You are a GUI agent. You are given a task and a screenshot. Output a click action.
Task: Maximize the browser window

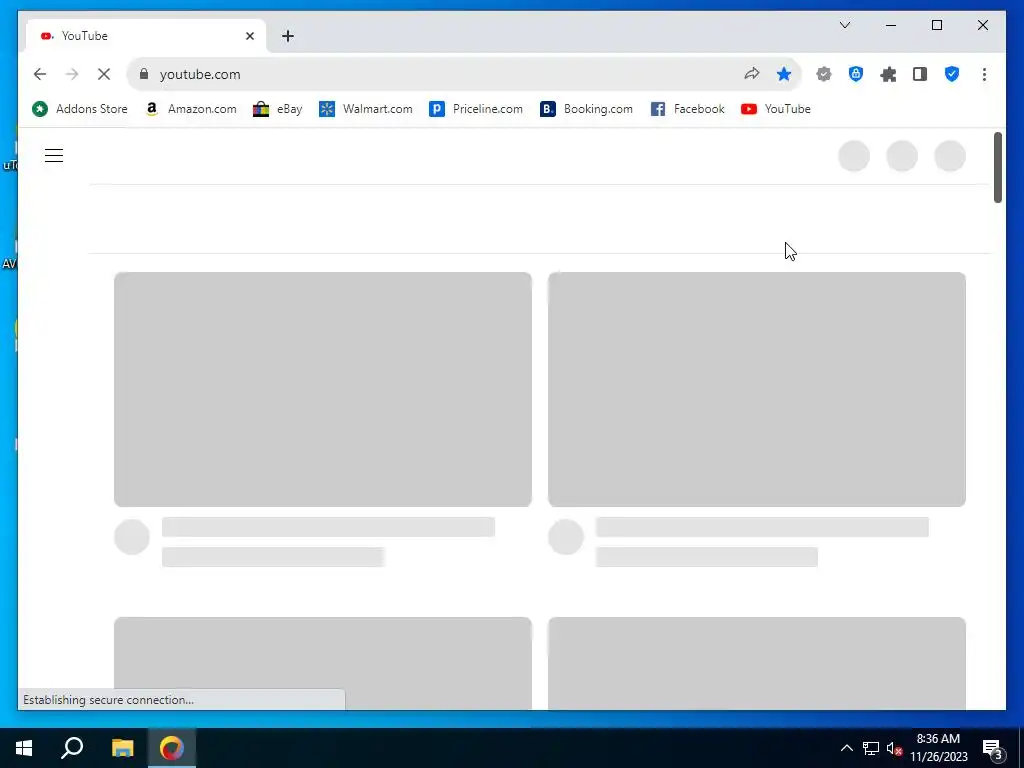click(936, 25)
